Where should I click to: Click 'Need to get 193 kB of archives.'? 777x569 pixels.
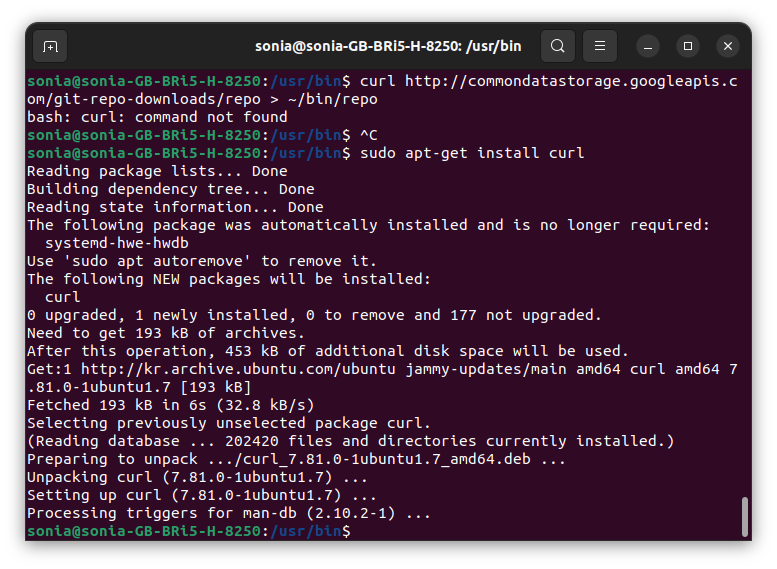pyautogui.click(x=166, y=333)
